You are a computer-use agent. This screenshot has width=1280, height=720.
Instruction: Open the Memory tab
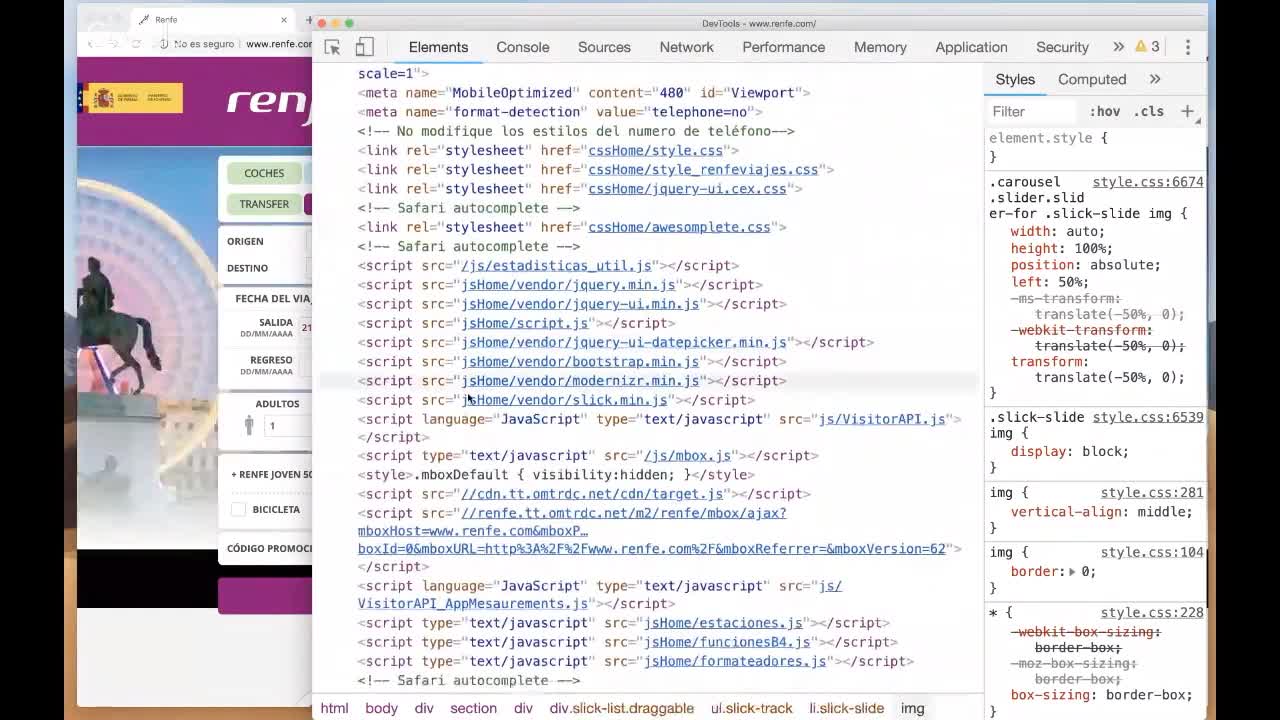(880, 47)
